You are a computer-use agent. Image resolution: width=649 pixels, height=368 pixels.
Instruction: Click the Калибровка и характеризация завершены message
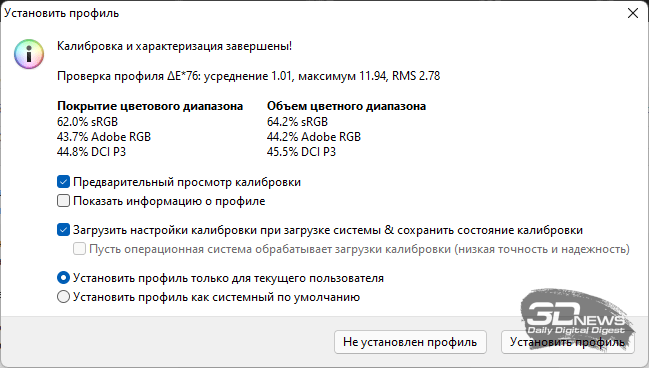[x=174, y=46]
